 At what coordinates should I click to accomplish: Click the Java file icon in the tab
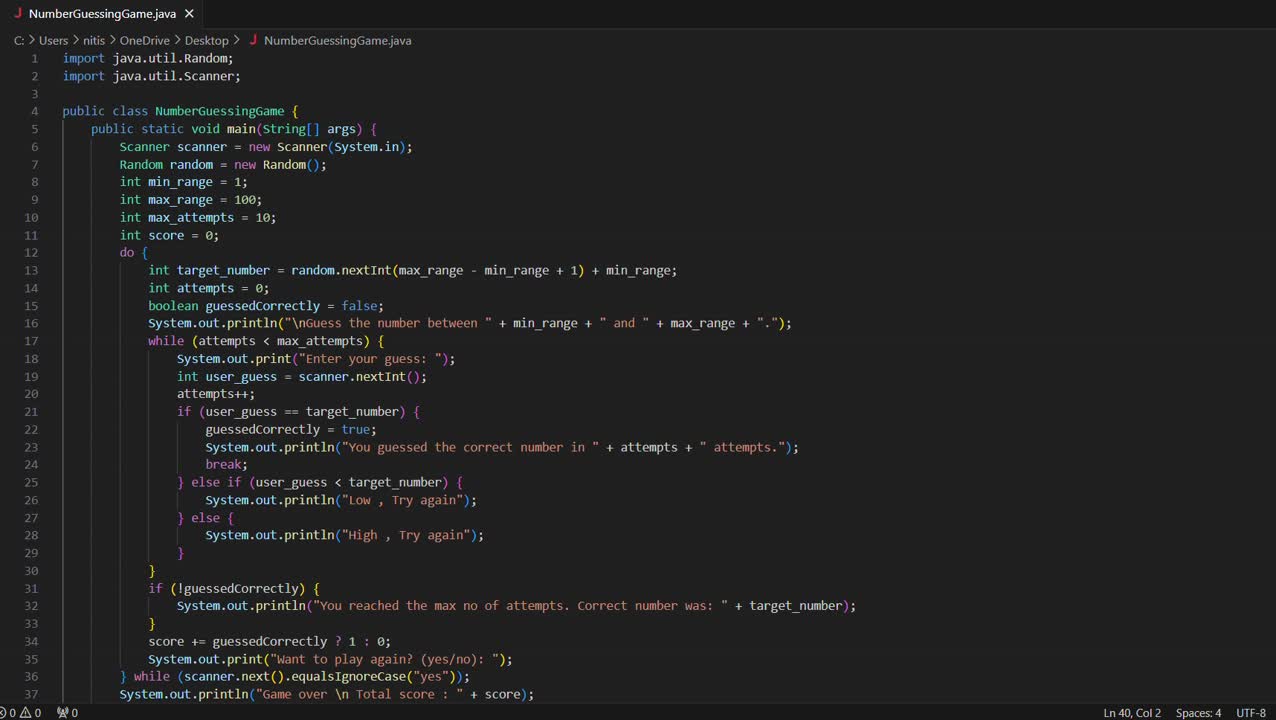[x=17, y=14]
